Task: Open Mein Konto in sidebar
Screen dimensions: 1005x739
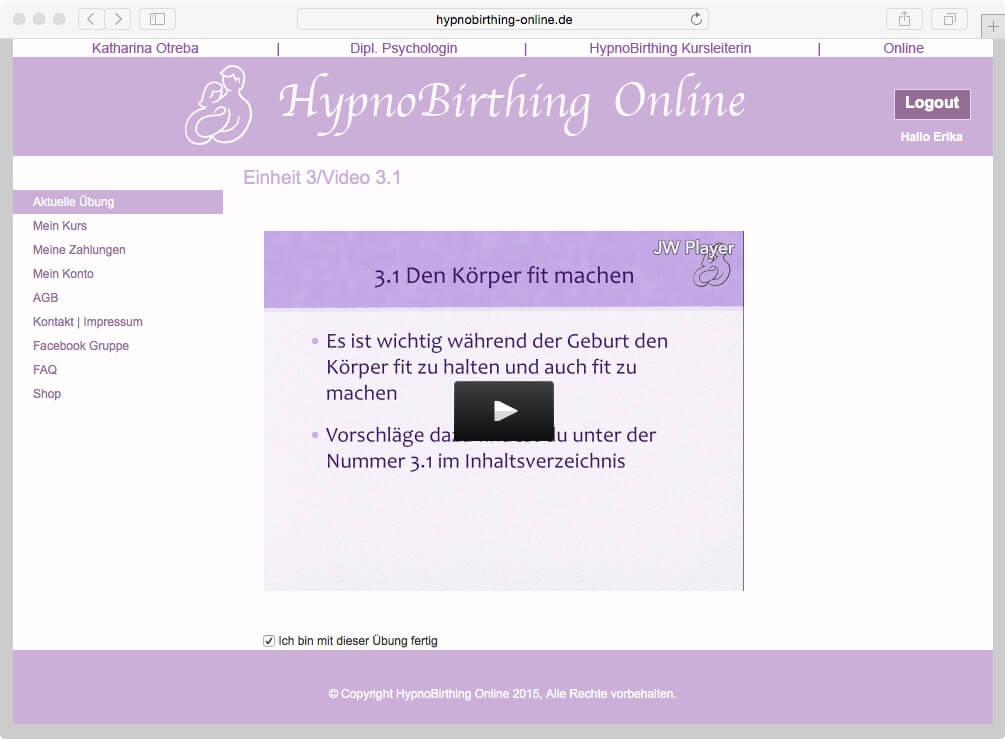Action: coord(63,274)
